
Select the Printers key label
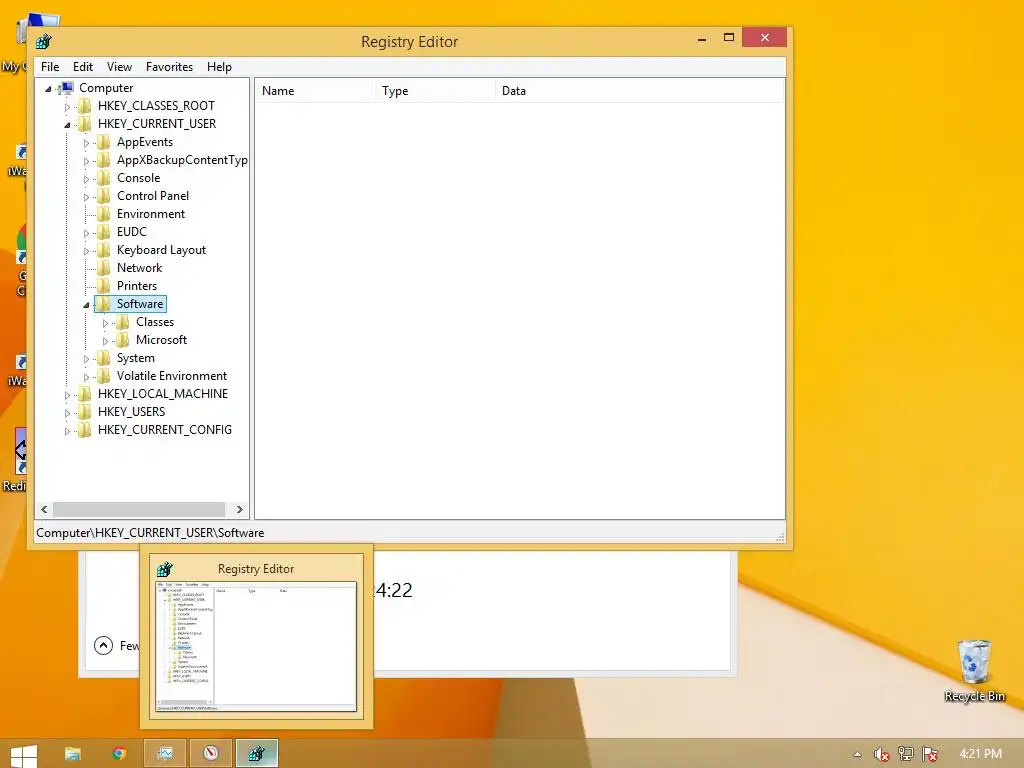point(136,286)
